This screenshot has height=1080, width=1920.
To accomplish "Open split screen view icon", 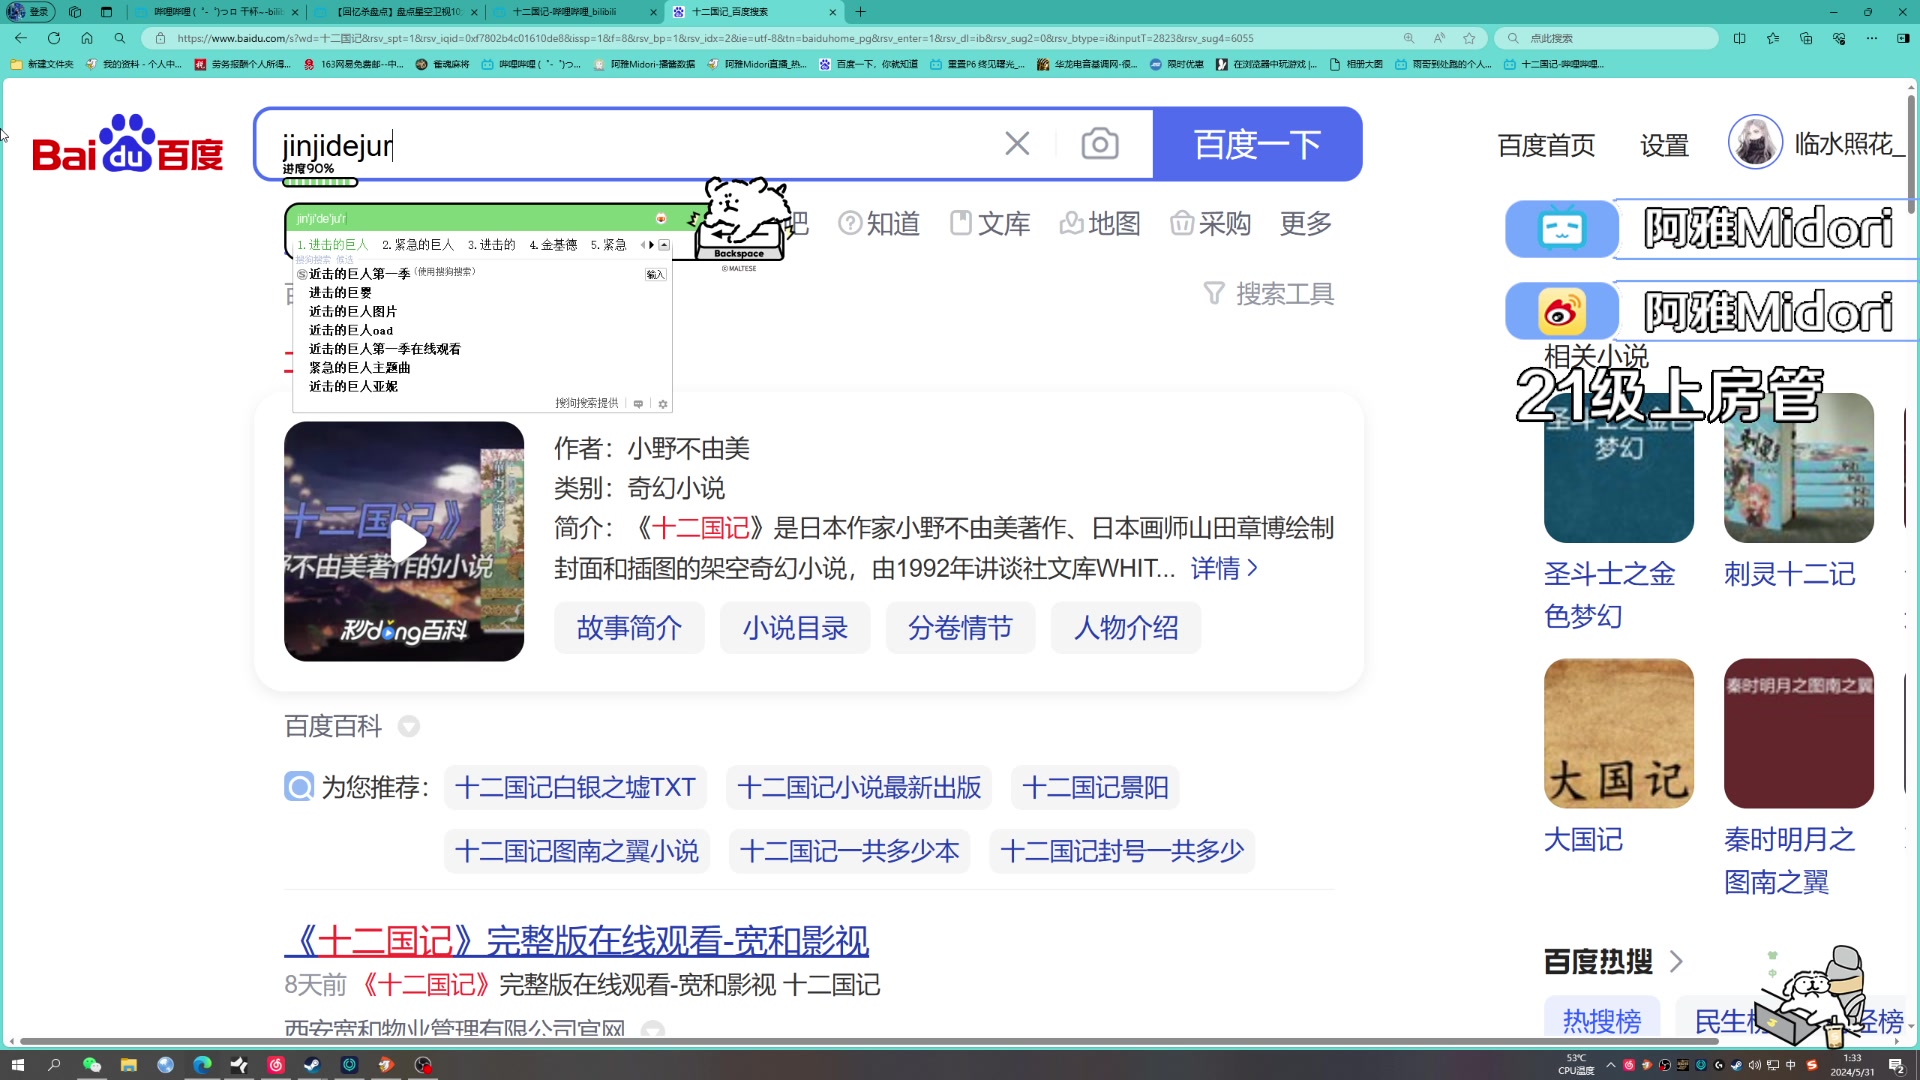I will [x=1740, y=38].
